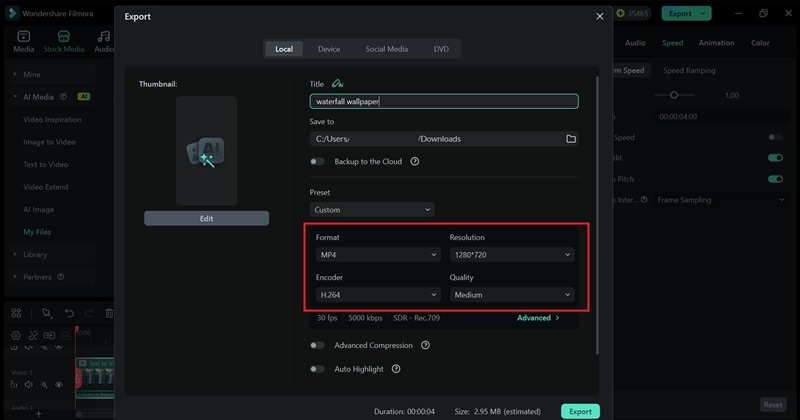Click the credits coin icon showing 35465
The height and width of the screenshot is (420, 800).
tap(620, 13)
